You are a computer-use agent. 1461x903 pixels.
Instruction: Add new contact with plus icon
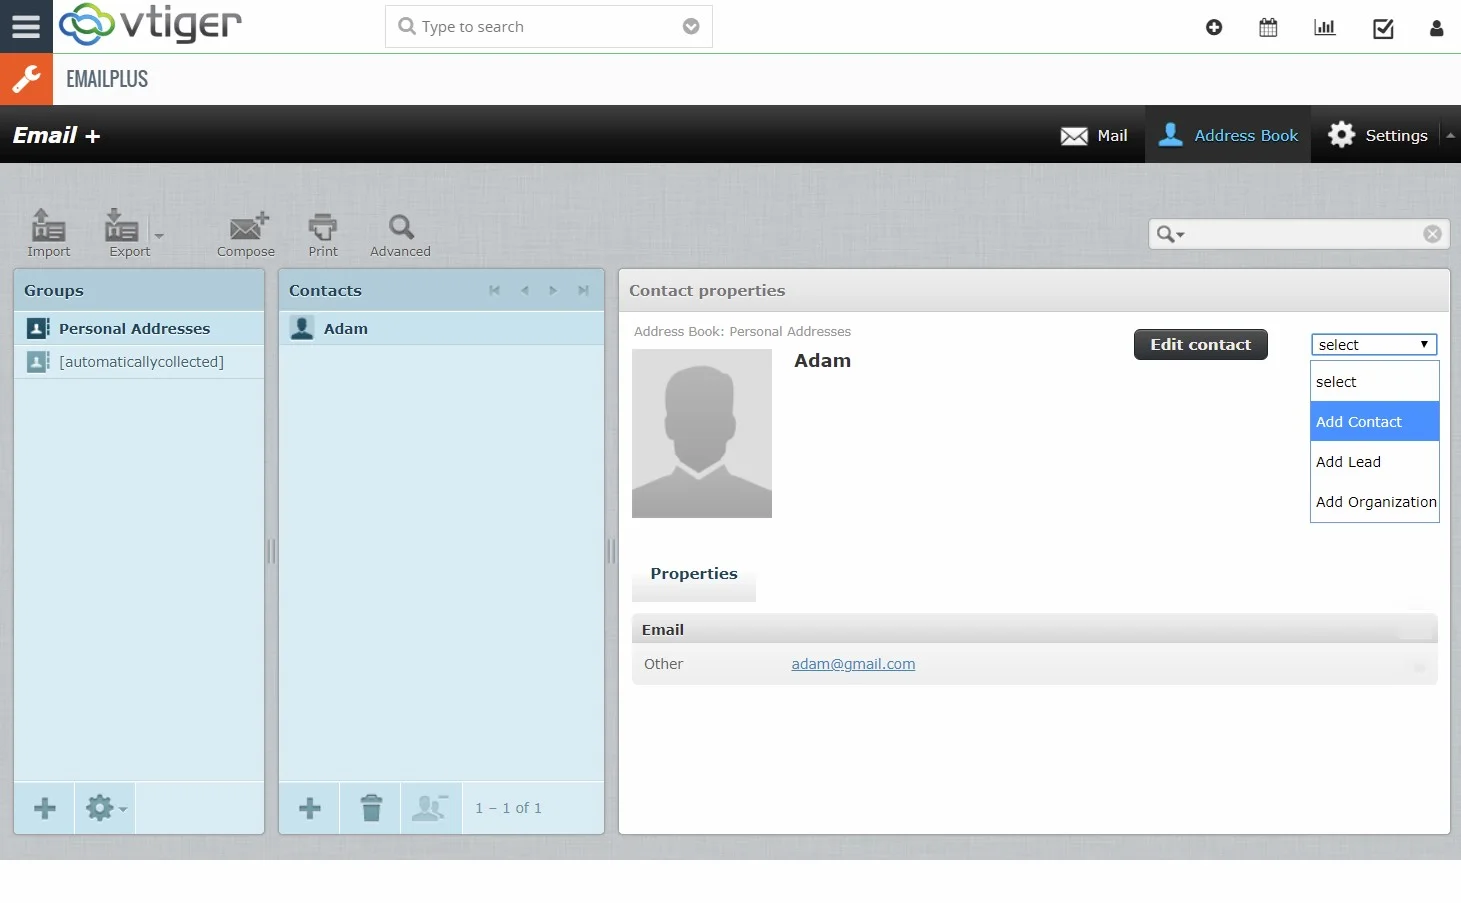coord(310,808)
